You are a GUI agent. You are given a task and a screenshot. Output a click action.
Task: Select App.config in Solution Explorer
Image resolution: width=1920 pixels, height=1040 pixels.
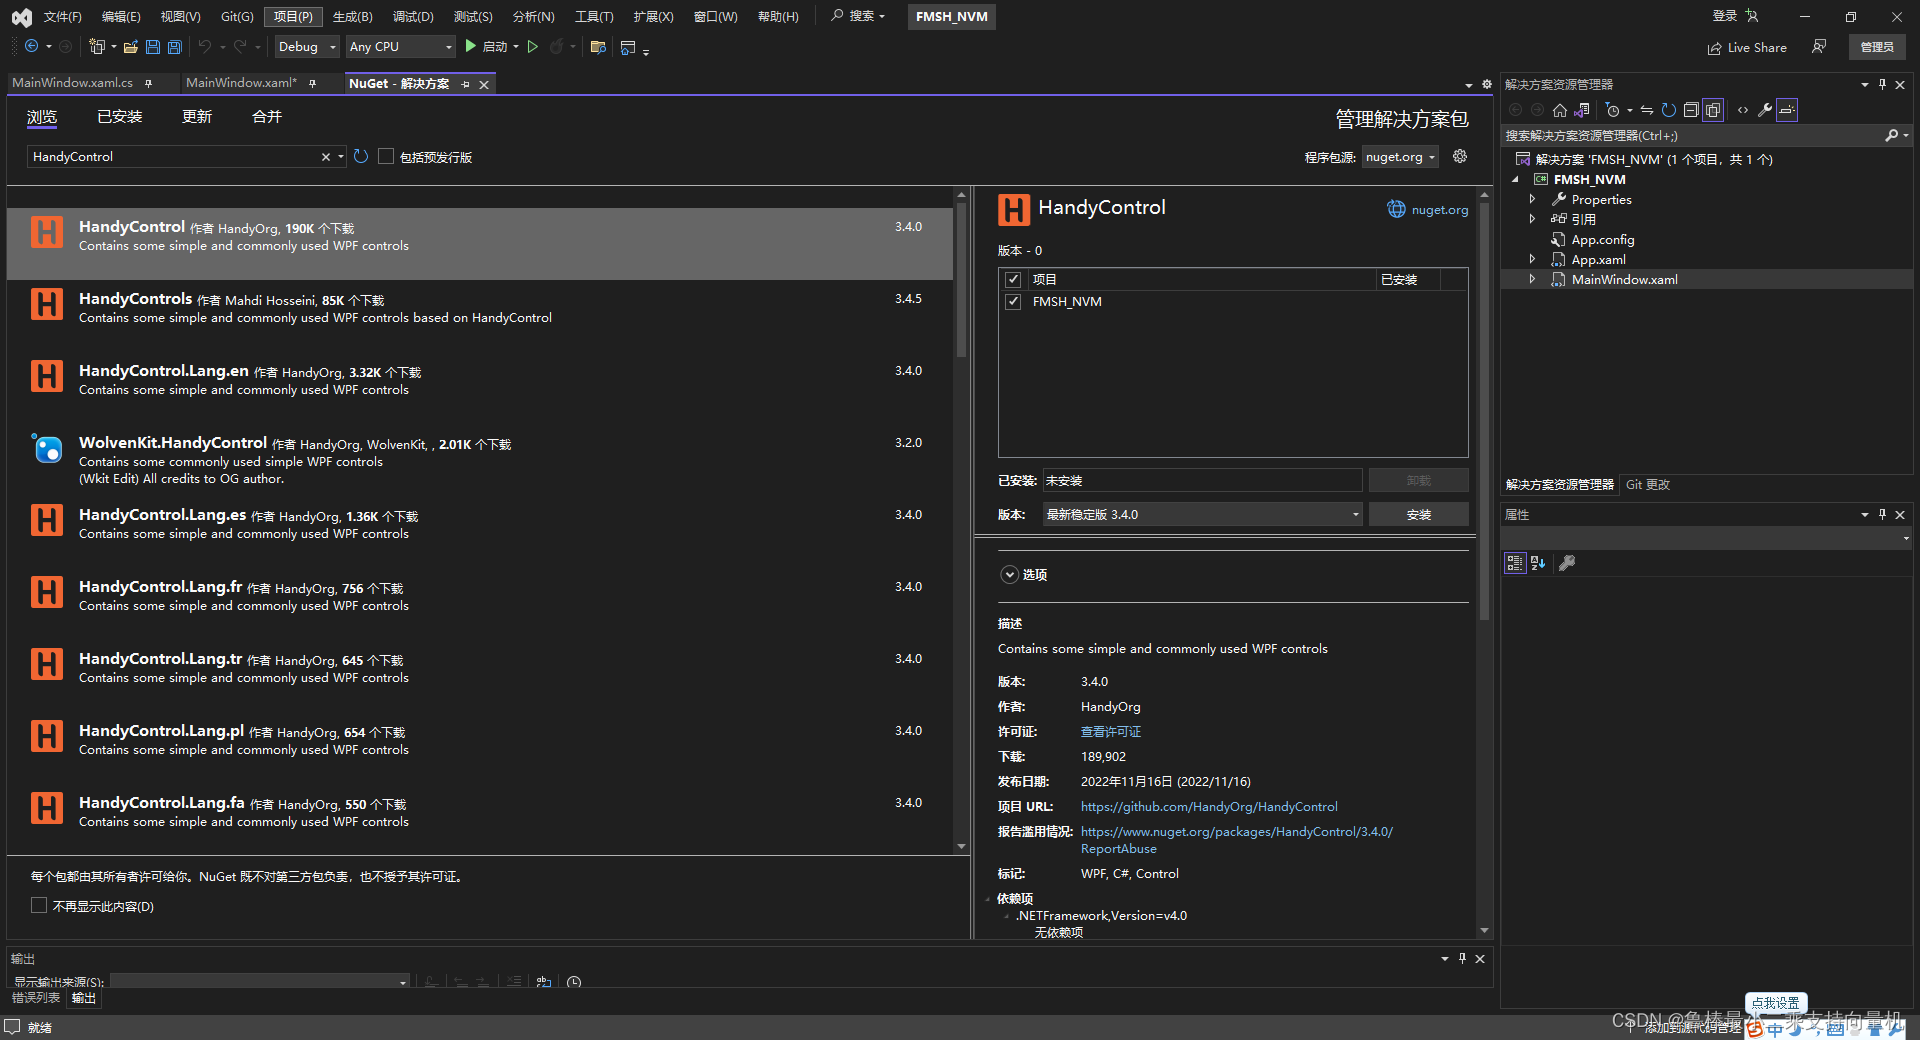(1602, 239)
